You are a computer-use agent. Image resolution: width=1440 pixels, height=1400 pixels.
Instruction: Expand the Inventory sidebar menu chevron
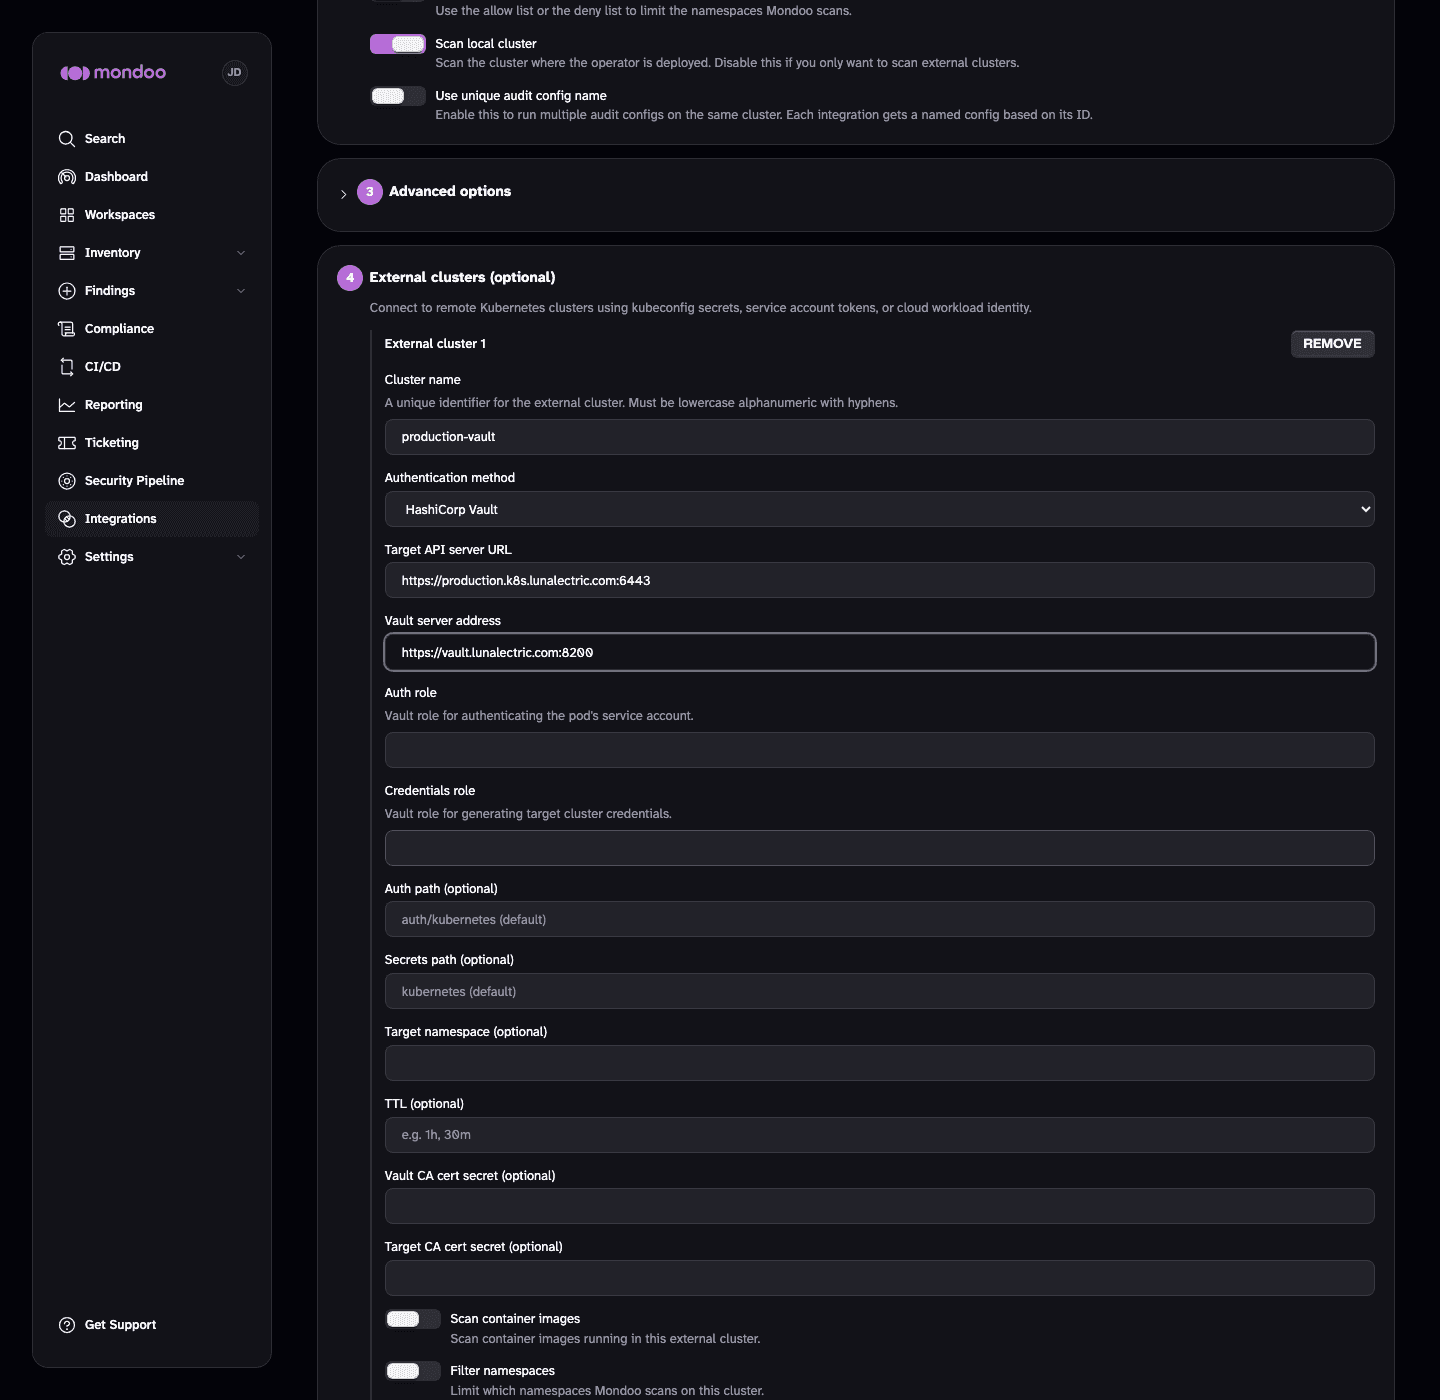click(x=241, y=253)
